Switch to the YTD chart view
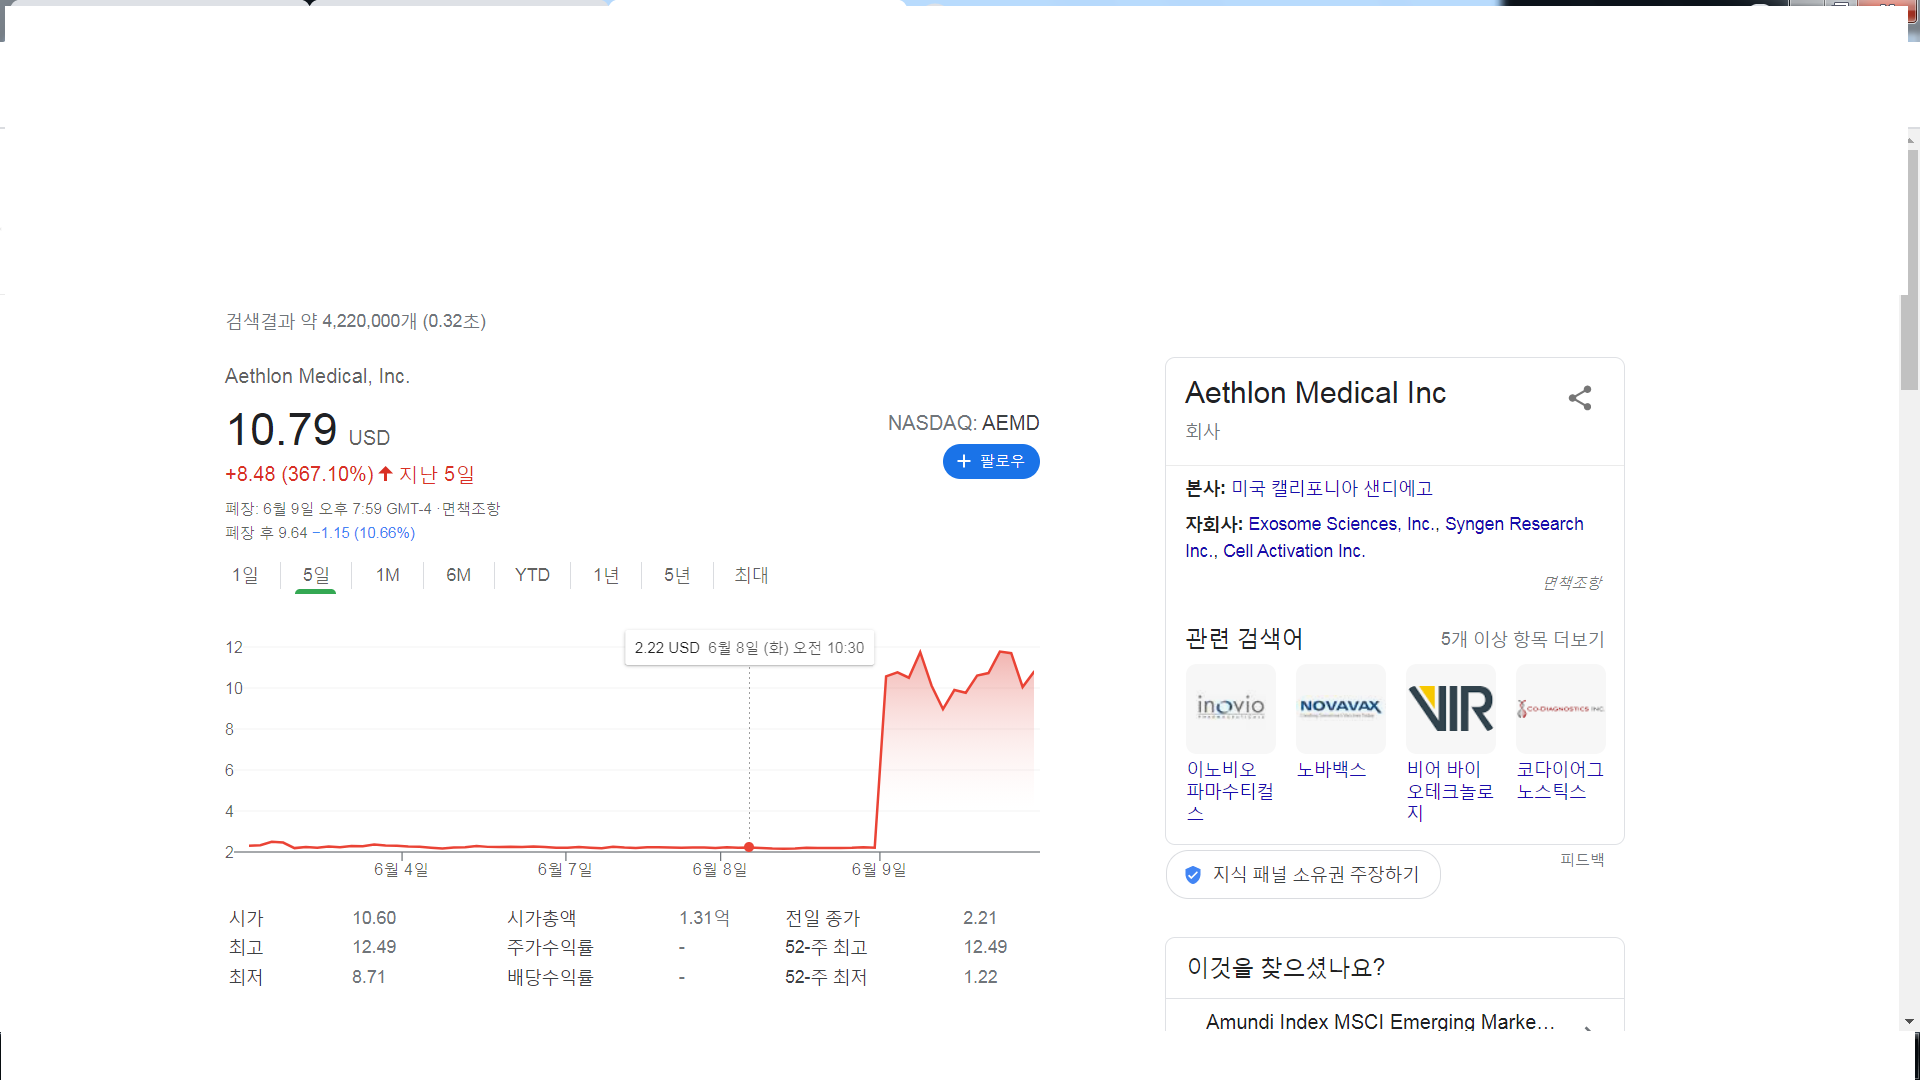This screenshot has width=1920, height=1080. 532,575
